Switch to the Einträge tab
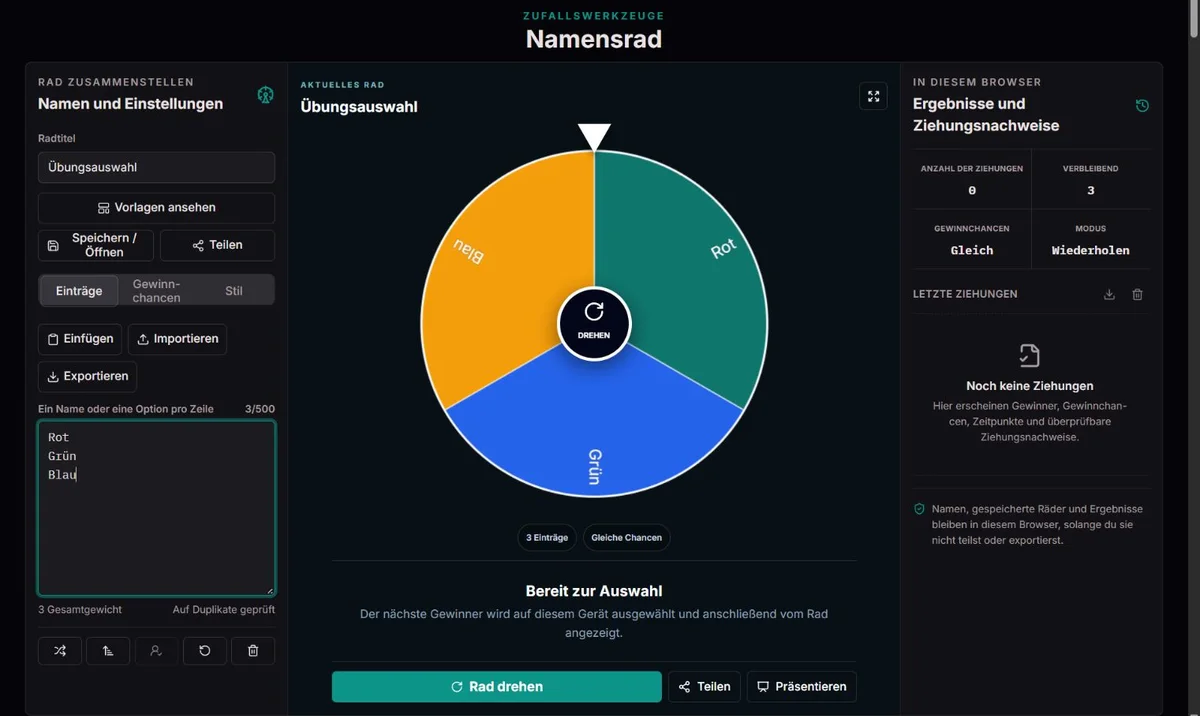 [79, 291]
